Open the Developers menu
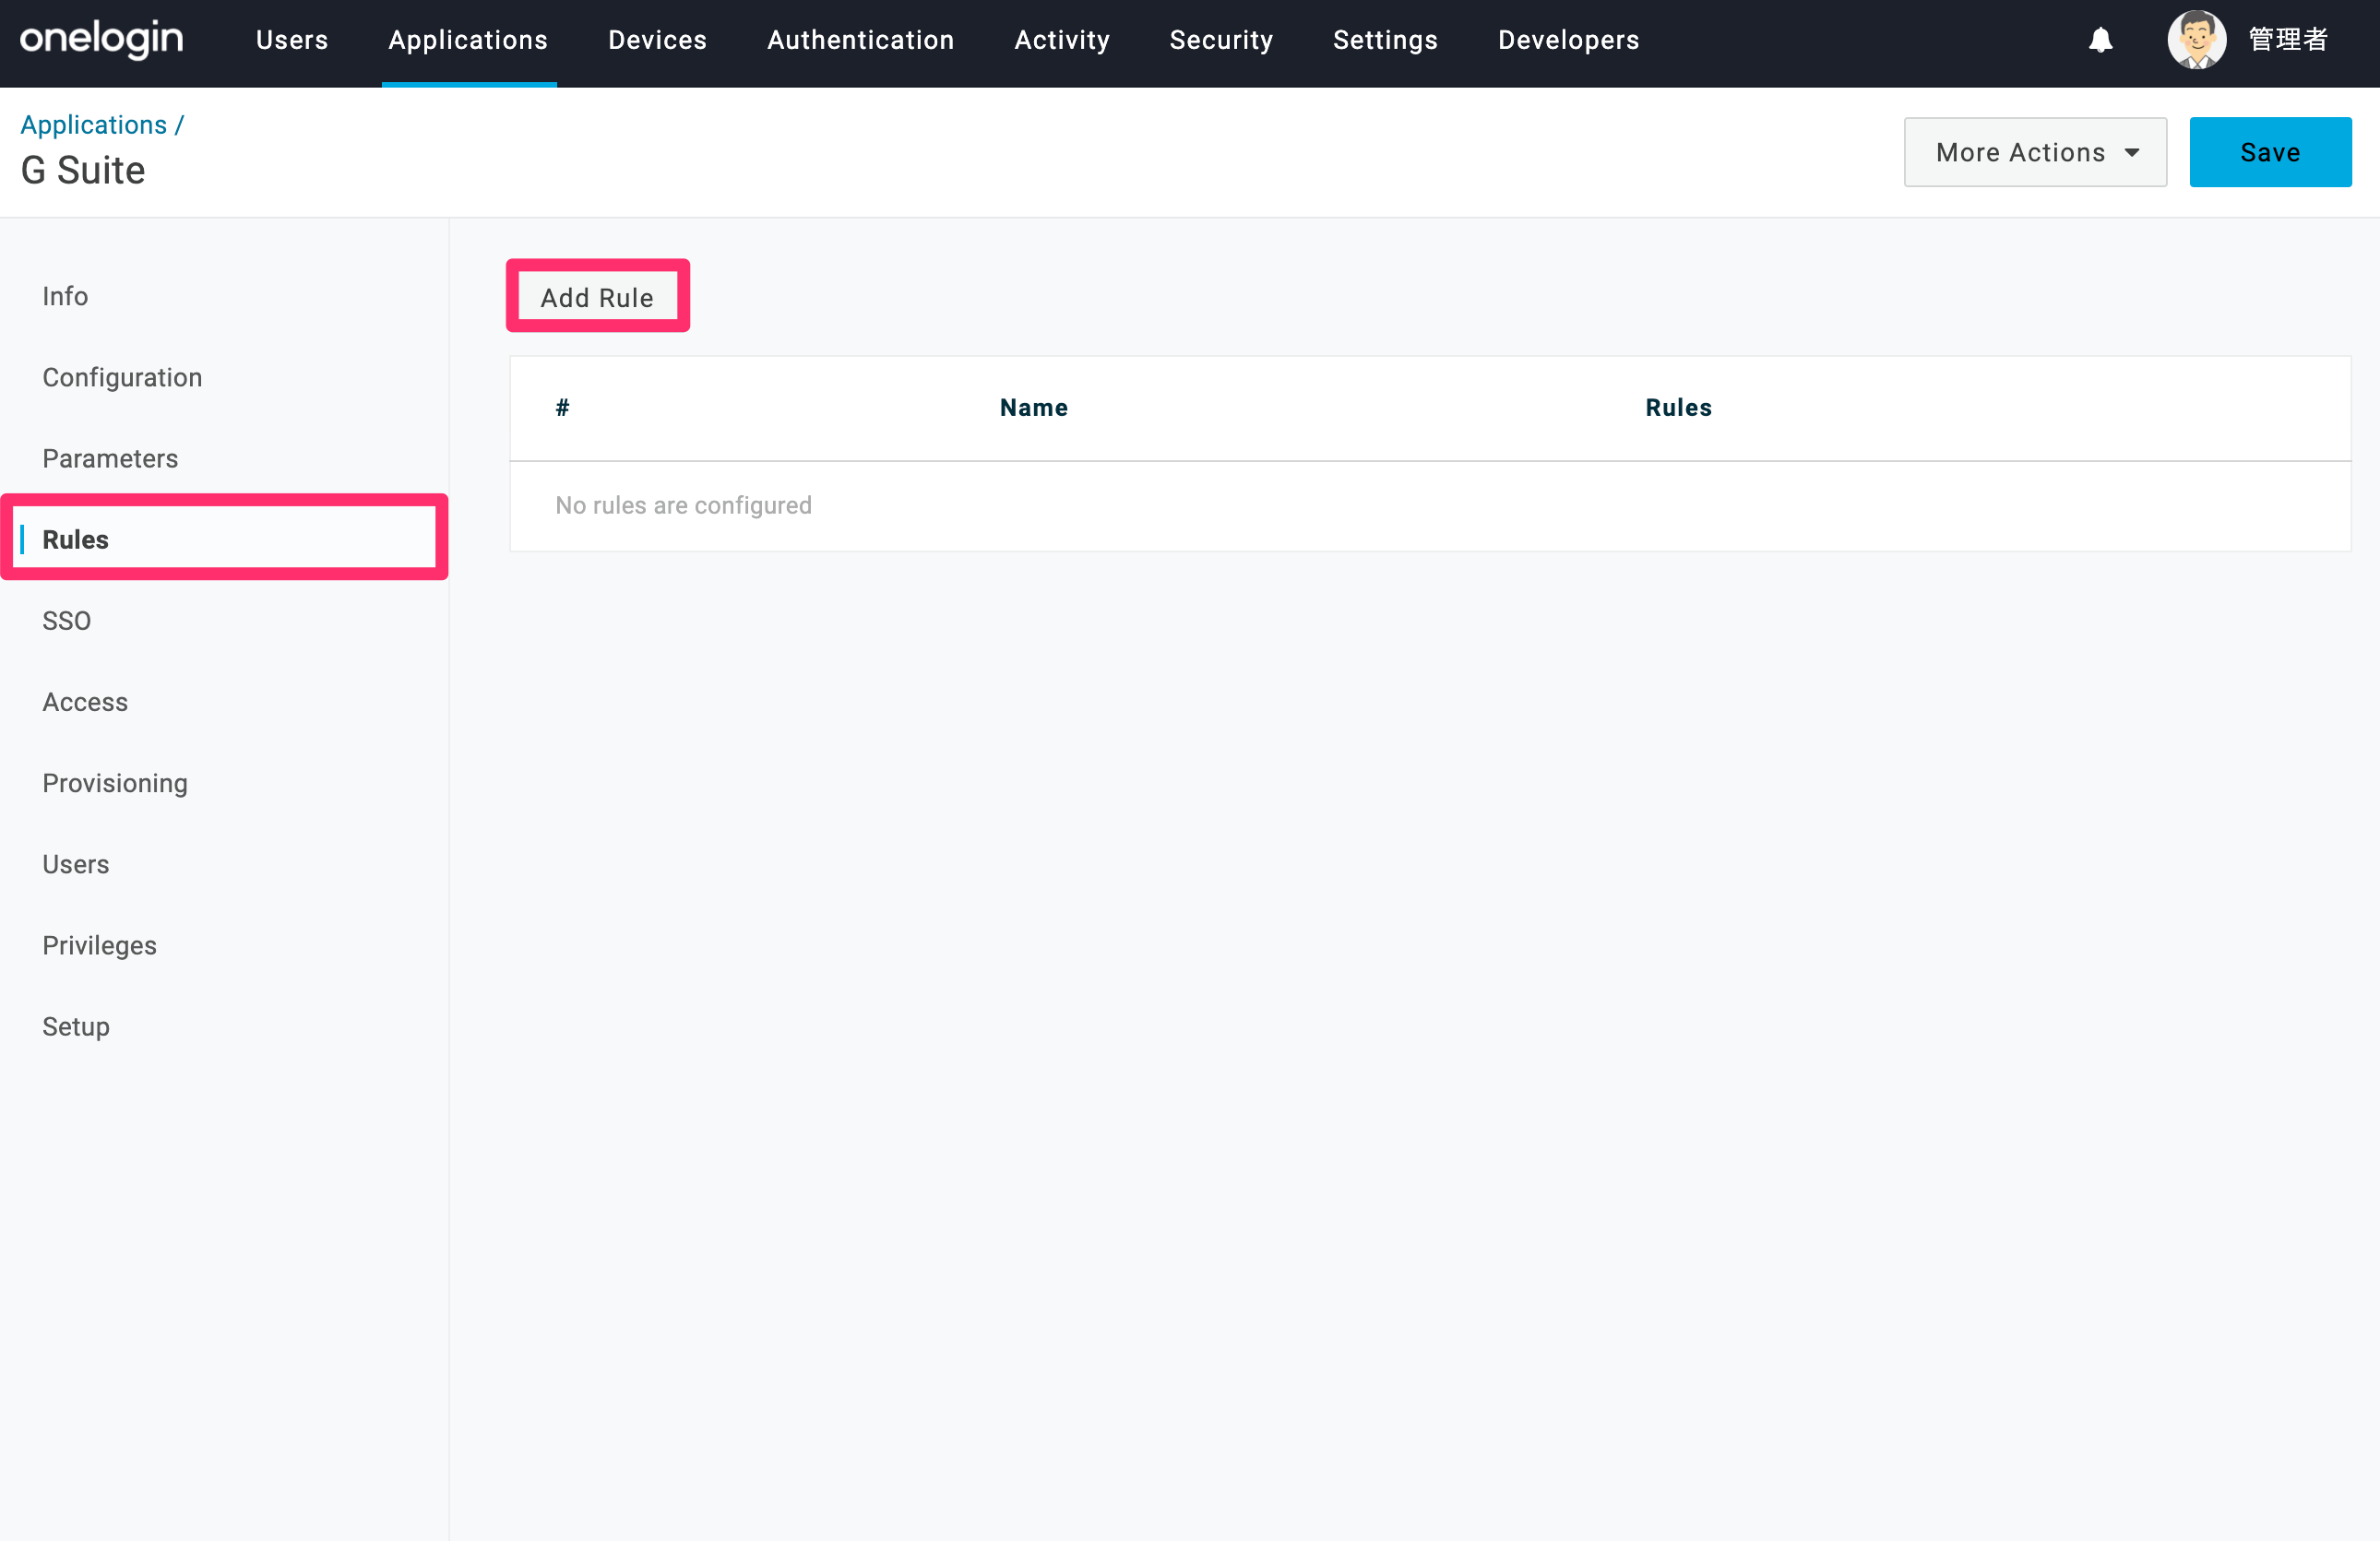Image resolution: width=2380 pixels, height=1541 pixels. point(1568,40)
